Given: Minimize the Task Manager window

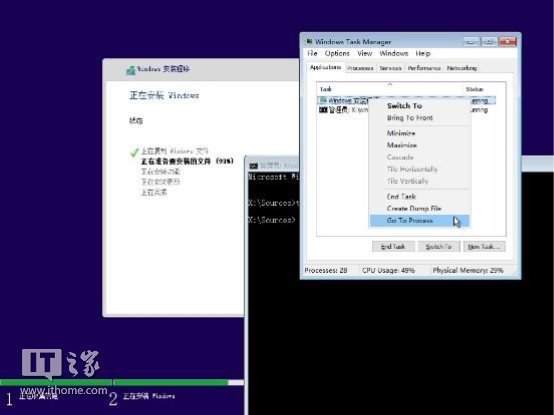Looking at the screenshot, I should (471, 41).
